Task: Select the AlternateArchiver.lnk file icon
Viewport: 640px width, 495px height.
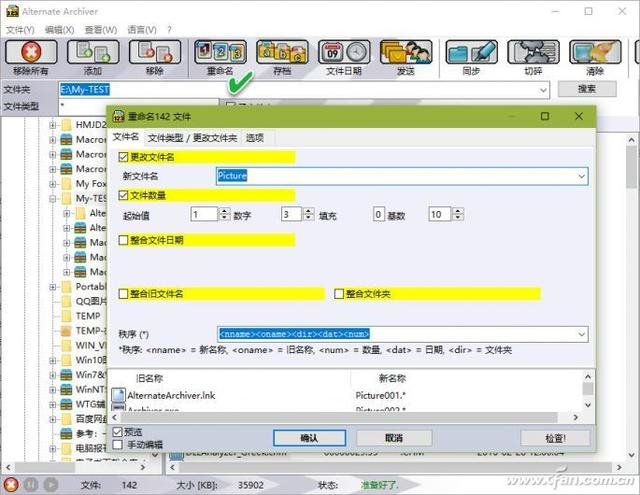Action: 118,395
